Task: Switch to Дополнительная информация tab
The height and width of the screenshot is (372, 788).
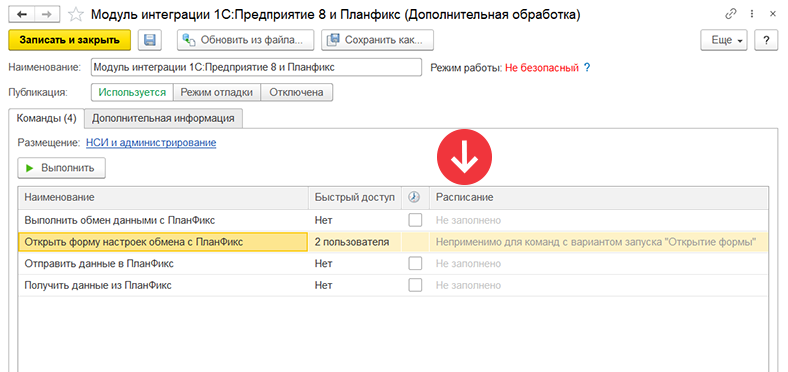Action: coord(163,119)
